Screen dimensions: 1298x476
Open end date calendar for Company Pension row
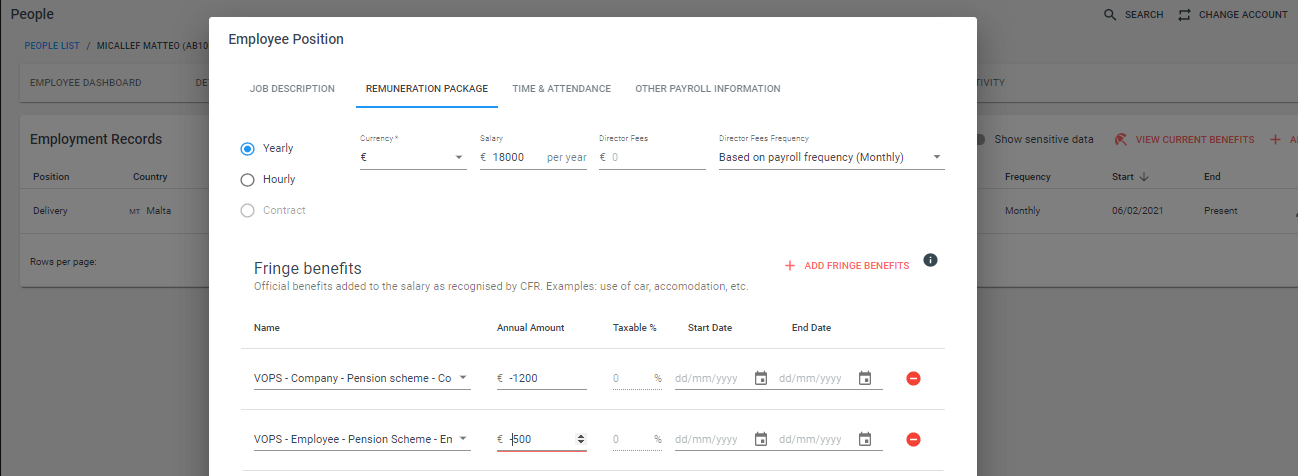point(865,378)
